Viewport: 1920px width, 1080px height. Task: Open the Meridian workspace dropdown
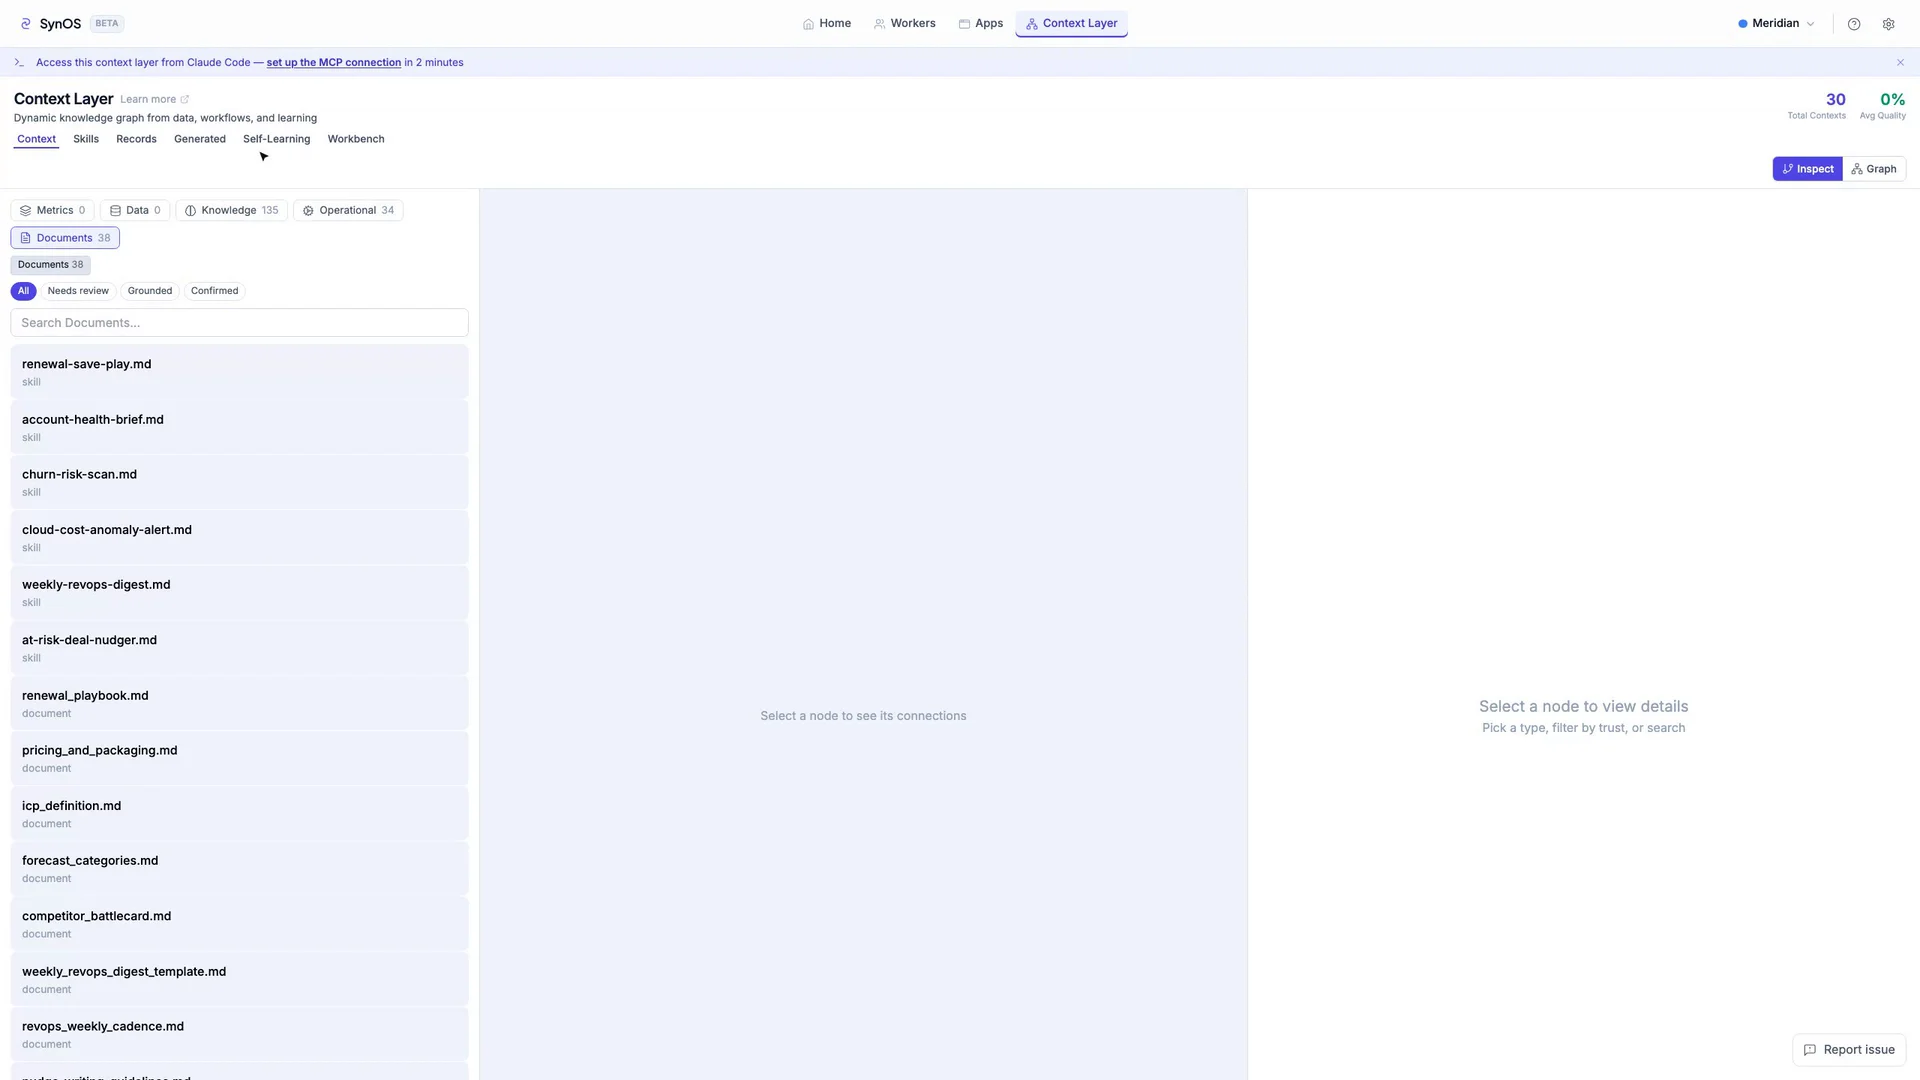tap(1776, 23)
